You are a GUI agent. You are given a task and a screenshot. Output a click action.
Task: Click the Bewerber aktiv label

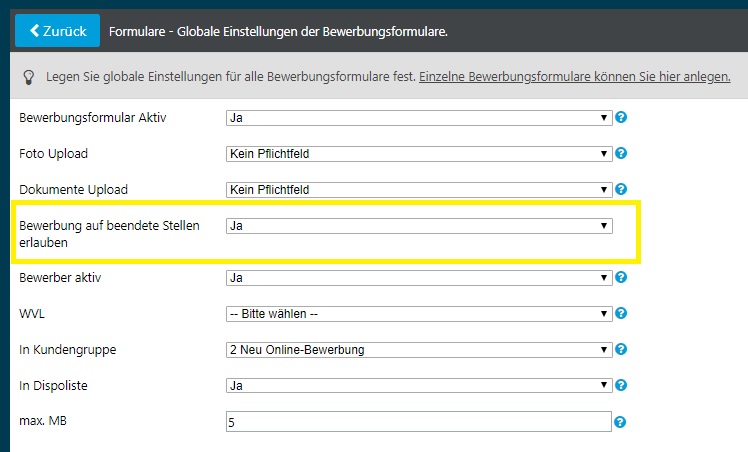60,277
